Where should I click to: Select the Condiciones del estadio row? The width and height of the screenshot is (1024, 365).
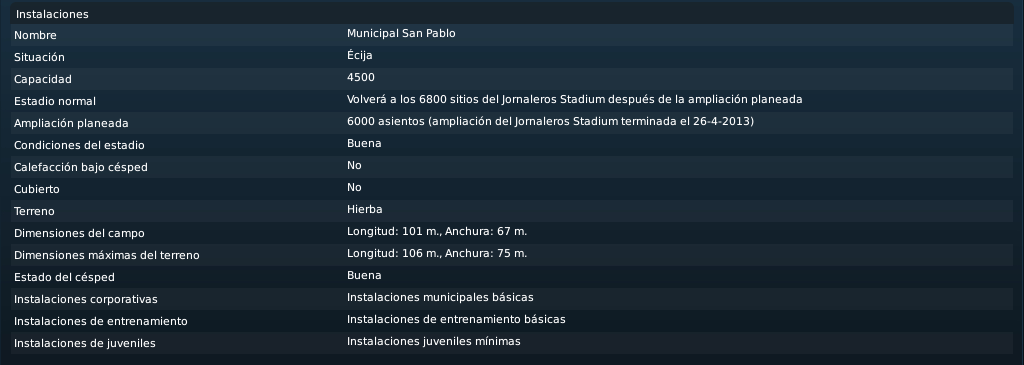(512, 145)
